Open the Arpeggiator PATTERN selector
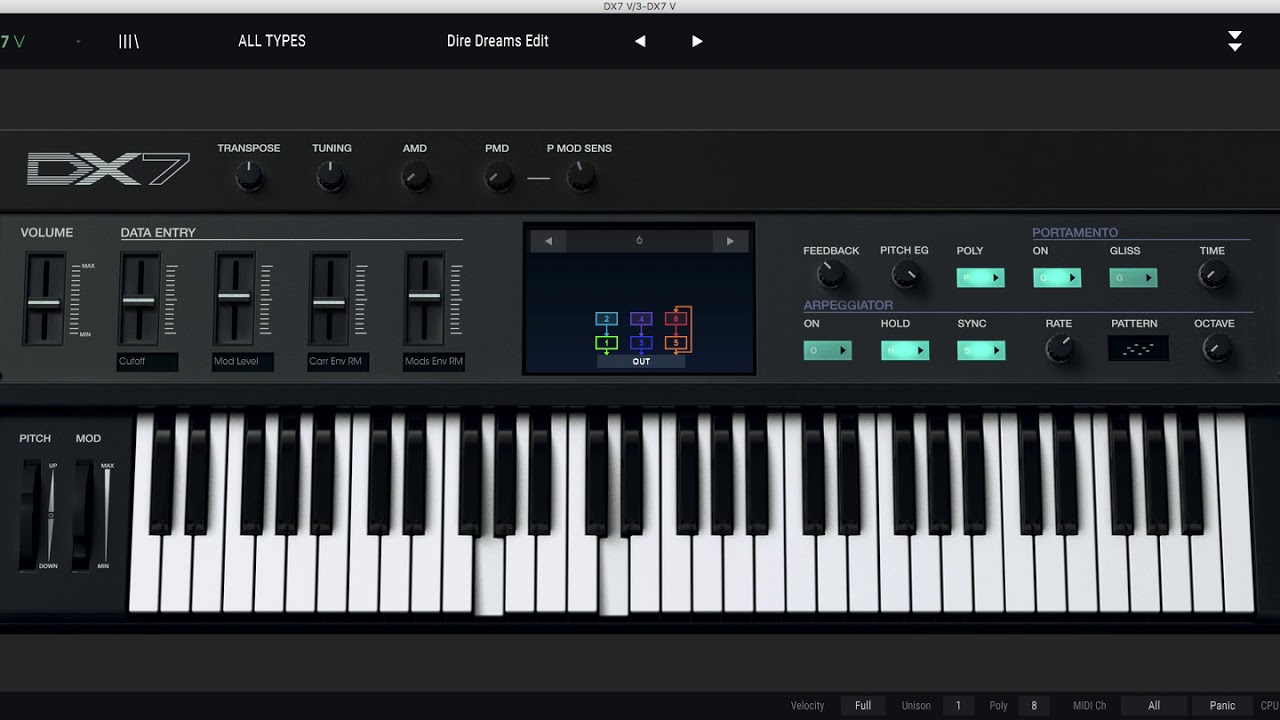The image size is (1280, 720). point(1138,348)
